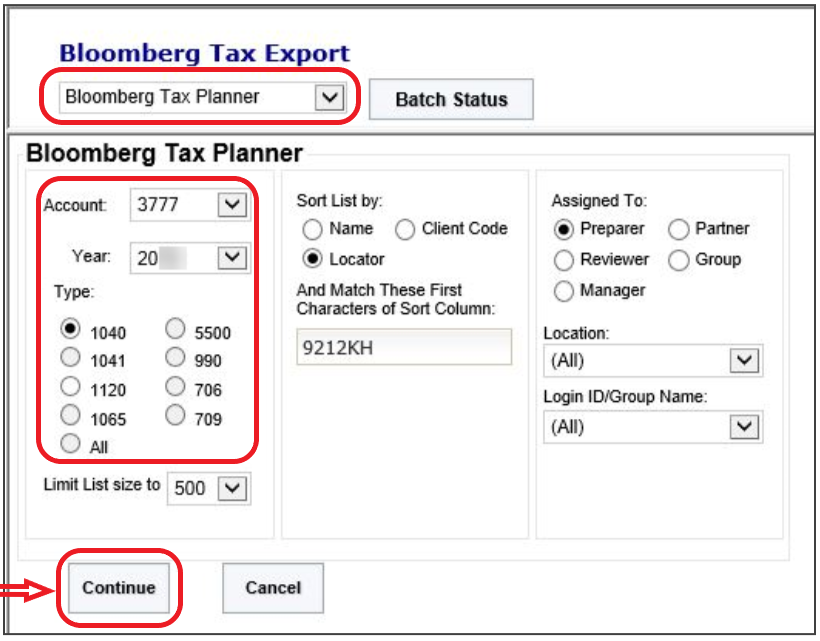This screenshot has height=641, width=820.
Task: Open the Login ID/Group Name dropdown
Action: click(x=653, y=427)
